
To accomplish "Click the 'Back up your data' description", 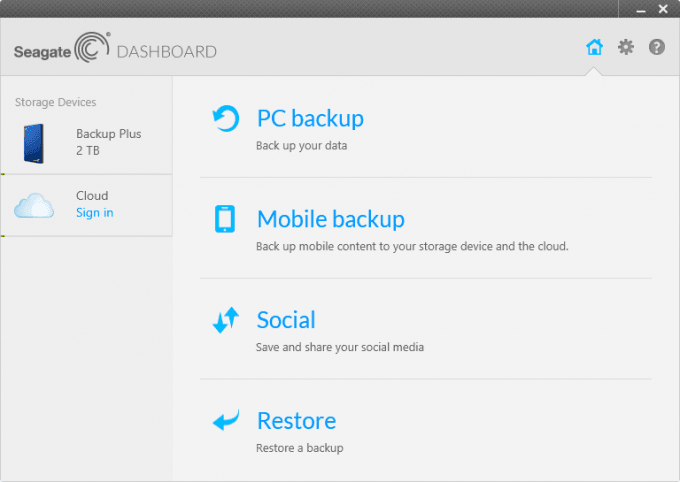I will 301,146.
